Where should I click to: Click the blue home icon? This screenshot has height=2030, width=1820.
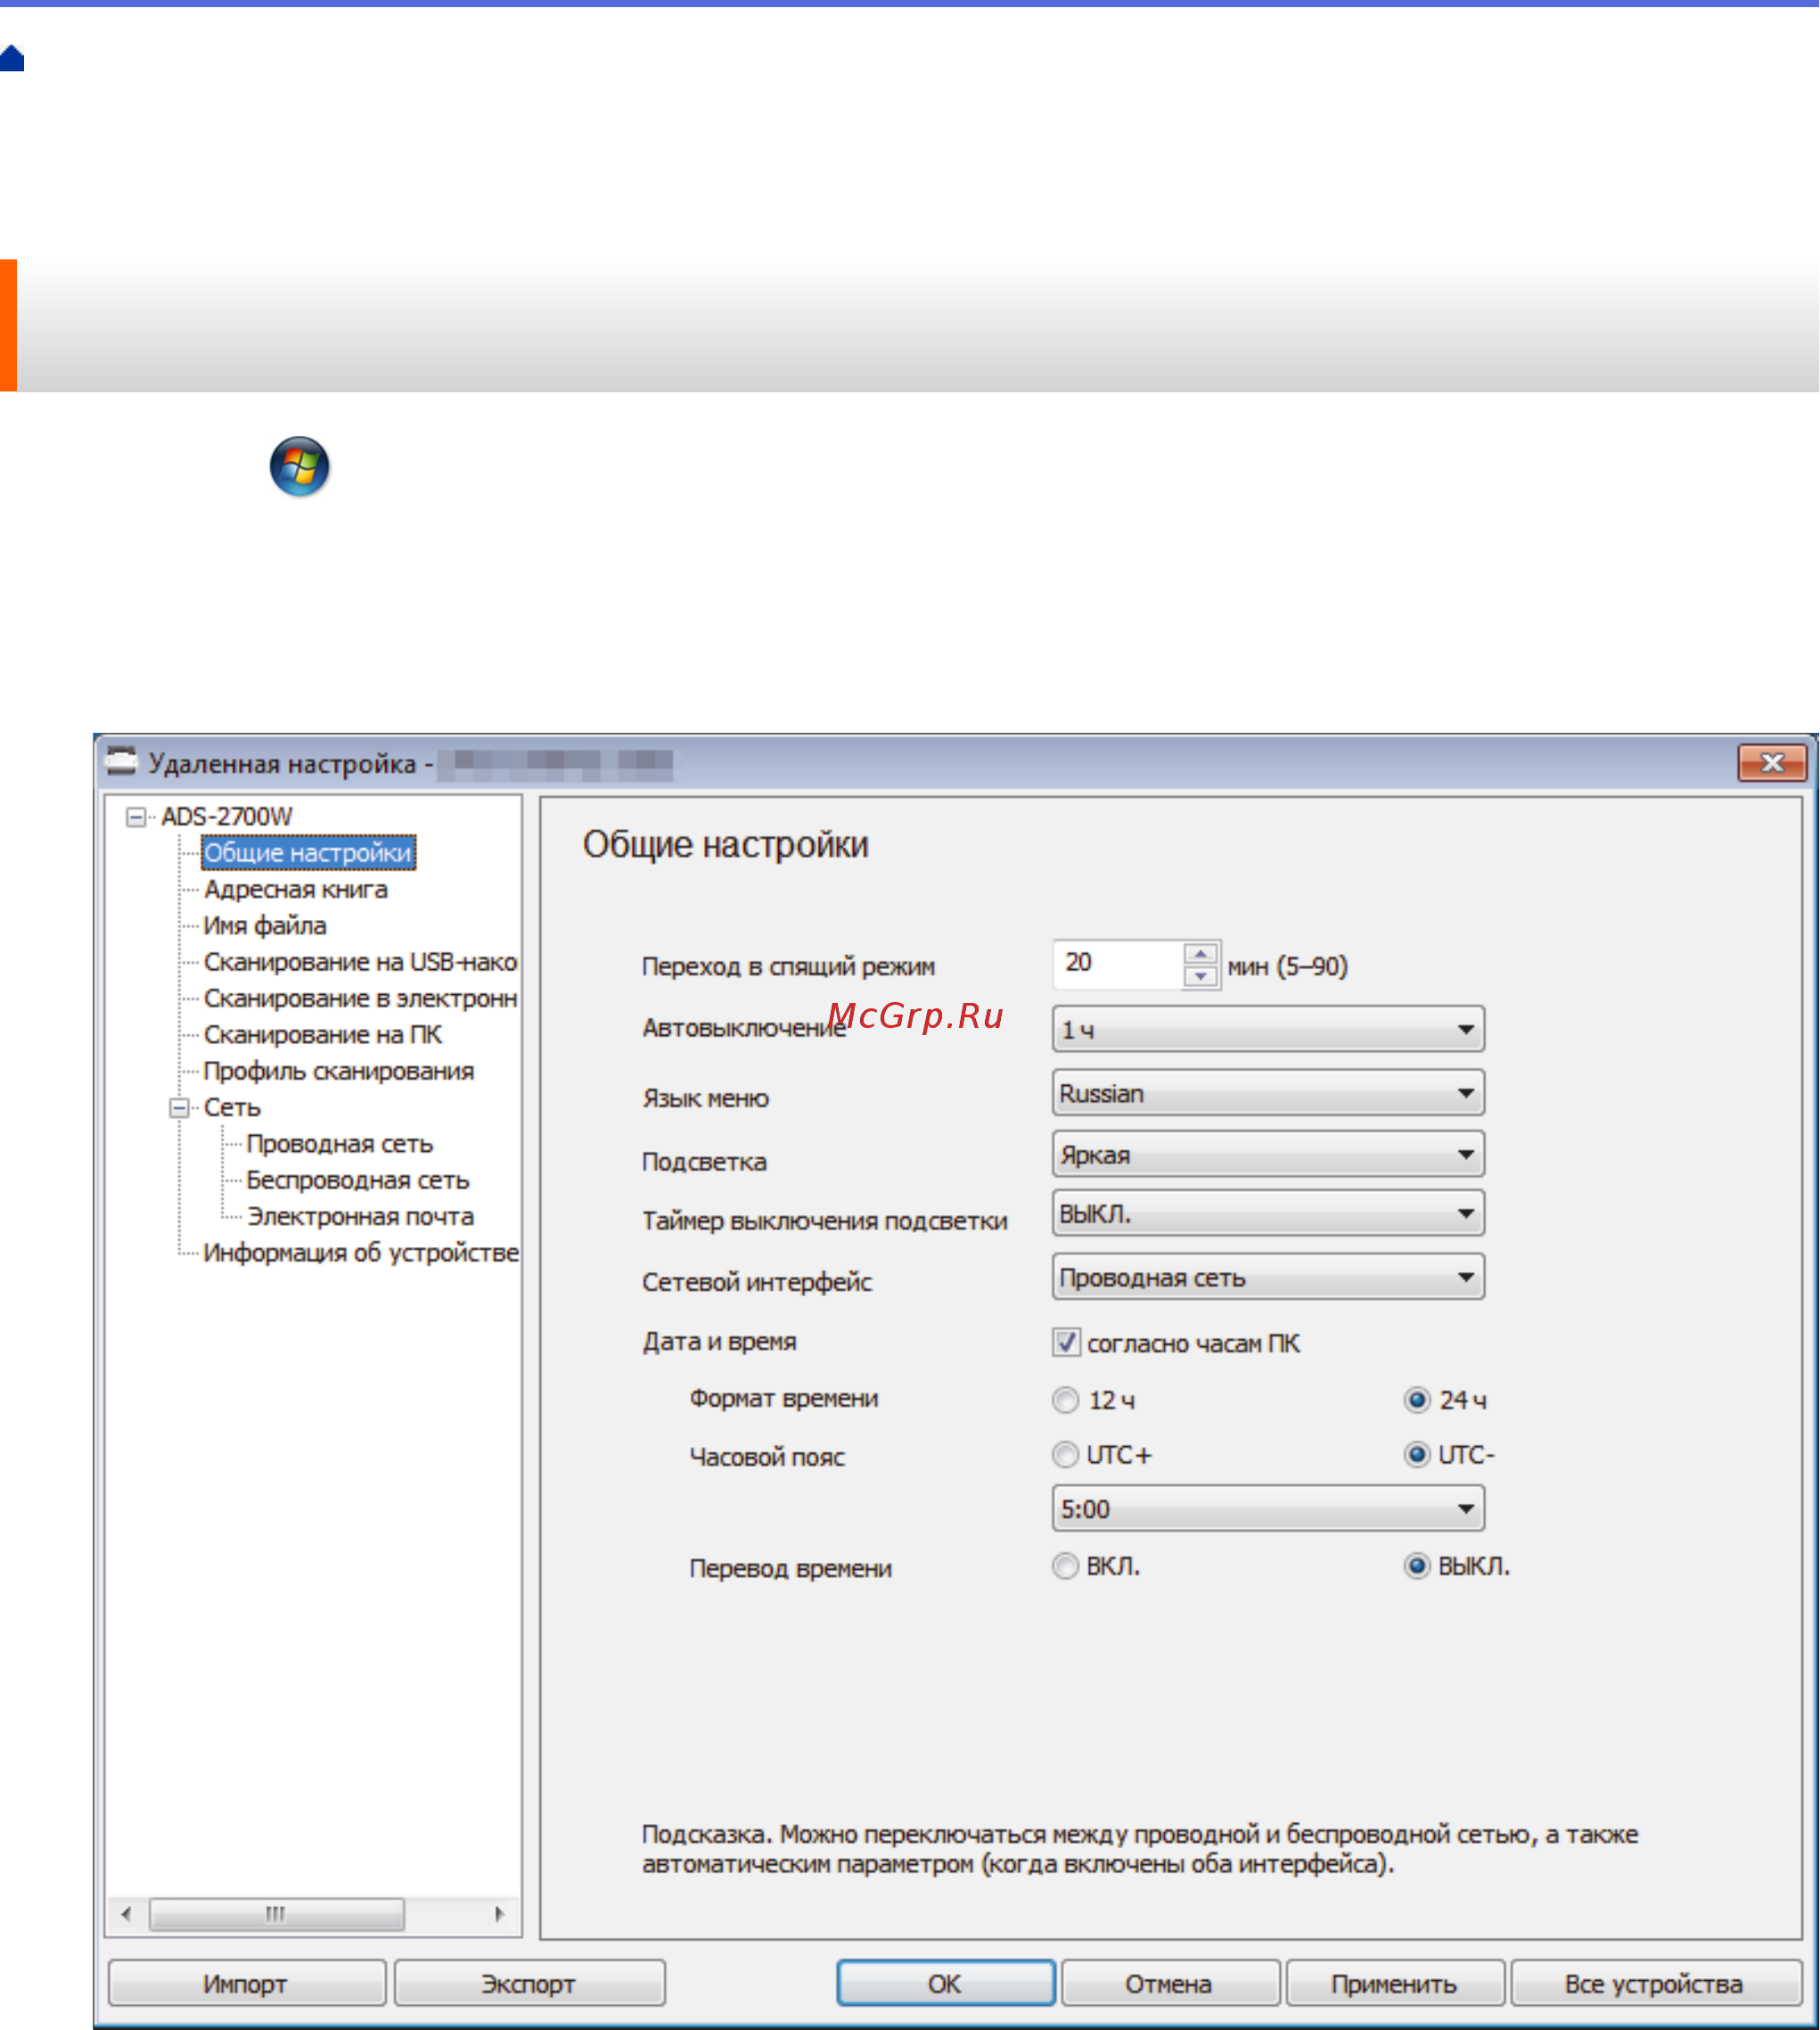(x=11, y=58)
